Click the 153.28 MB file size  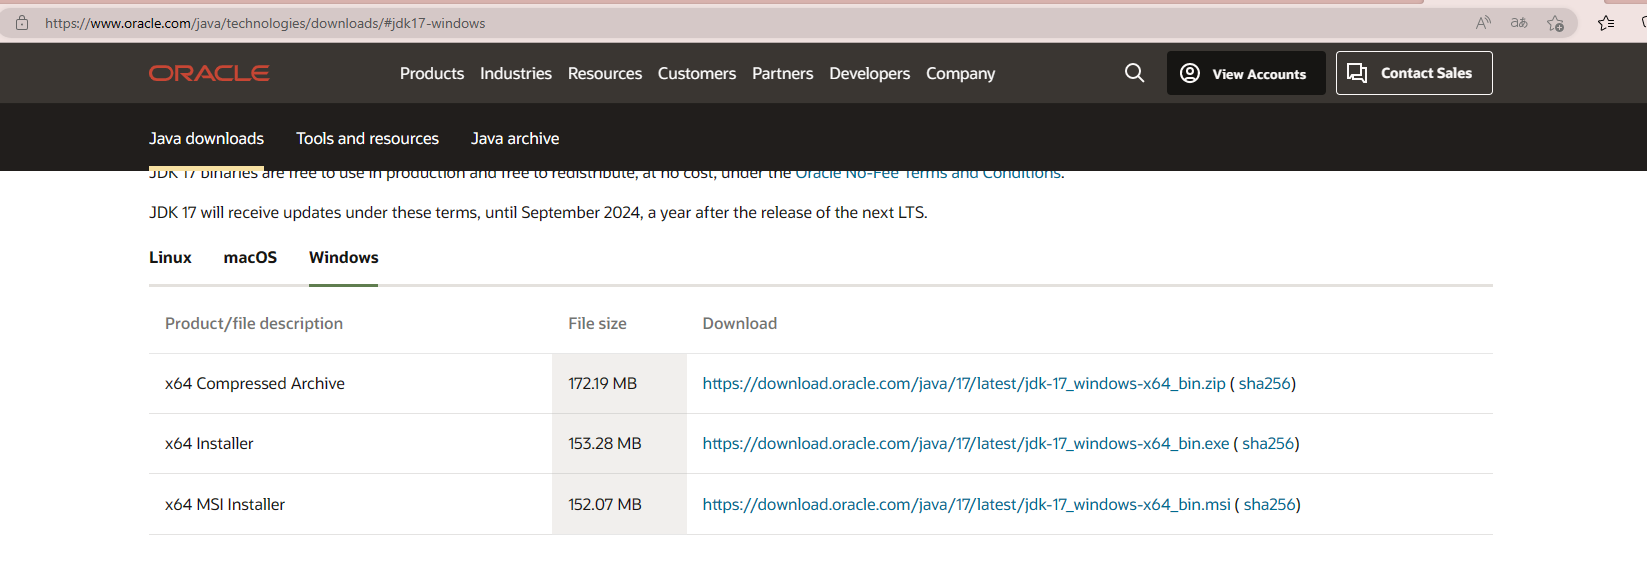click(605, 443)
